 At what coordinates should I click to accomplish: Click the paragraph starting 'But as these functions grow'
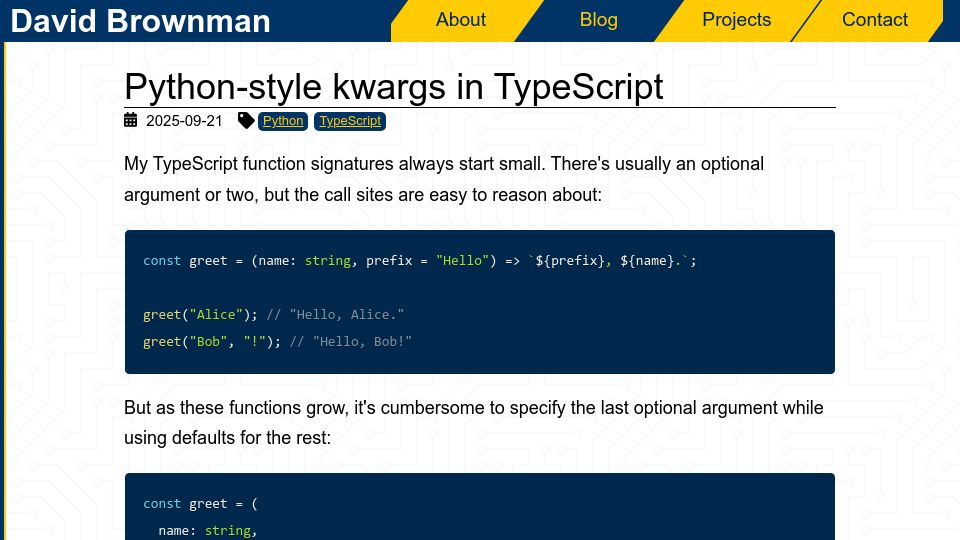tap(473, 423)
